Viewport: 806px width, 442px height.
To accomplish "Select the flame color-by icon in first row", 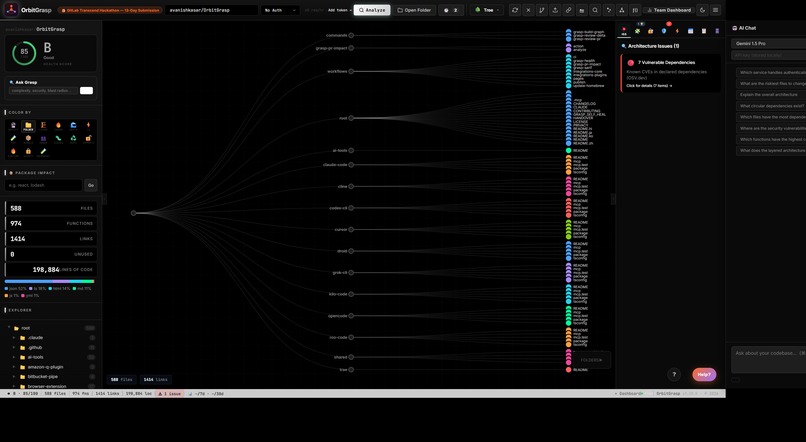I will click(58, 125).
